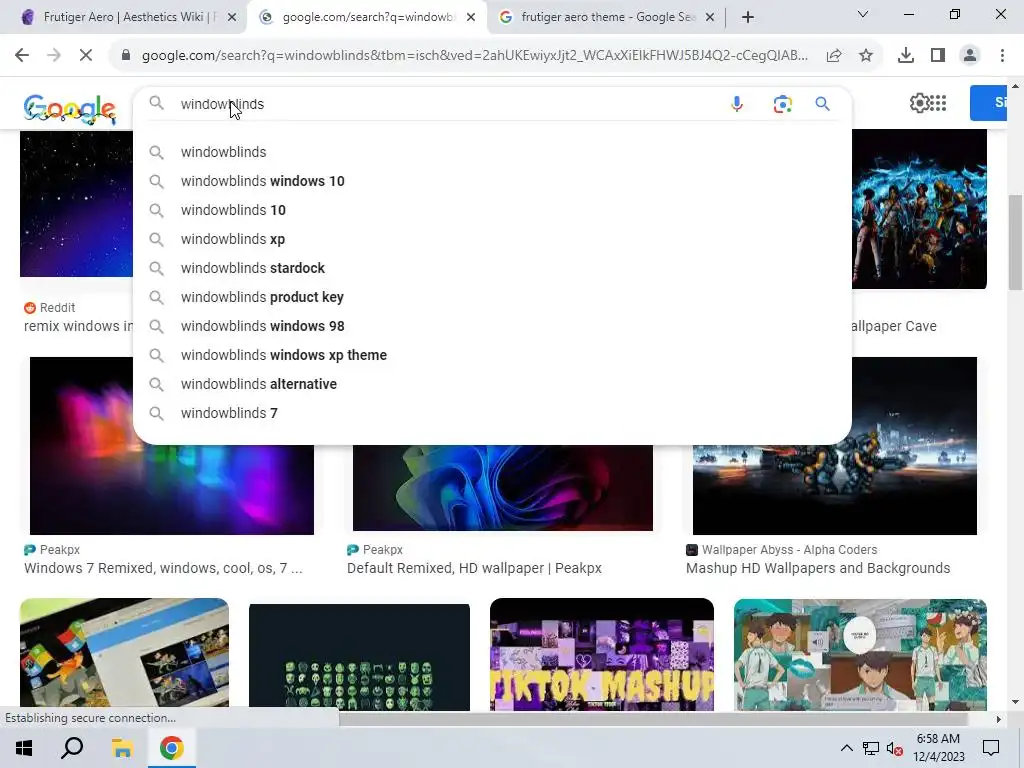Toggle Chrome side panel icon
1024x768 pixels.
938,56
